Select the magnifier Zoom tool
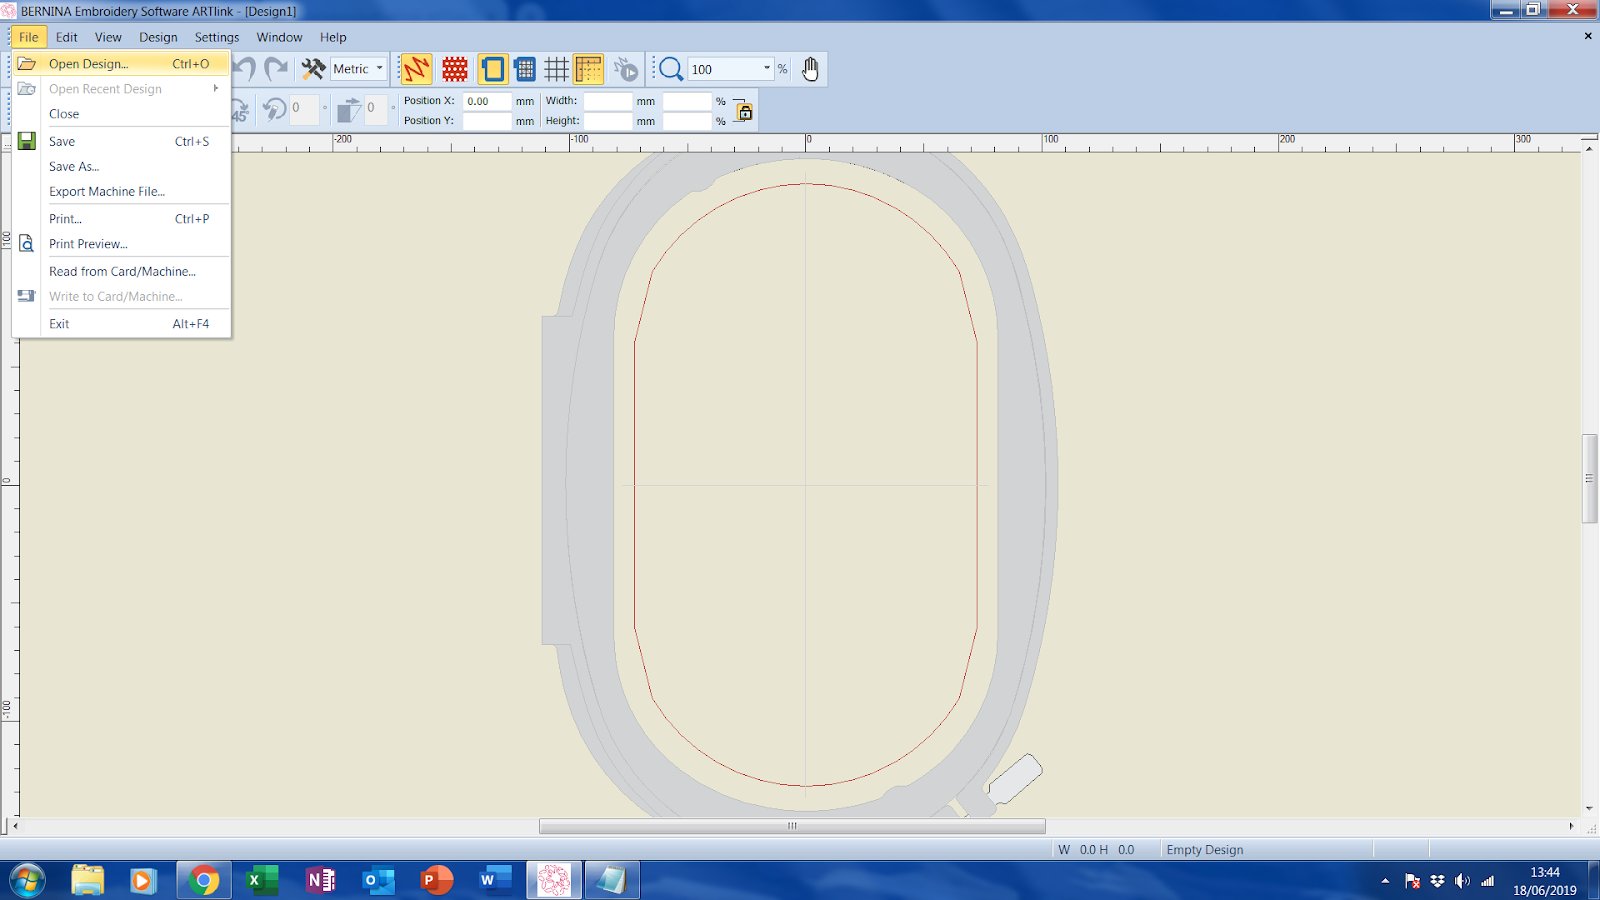This screenshot has height=900, width=1600. [x=671, y=69]
